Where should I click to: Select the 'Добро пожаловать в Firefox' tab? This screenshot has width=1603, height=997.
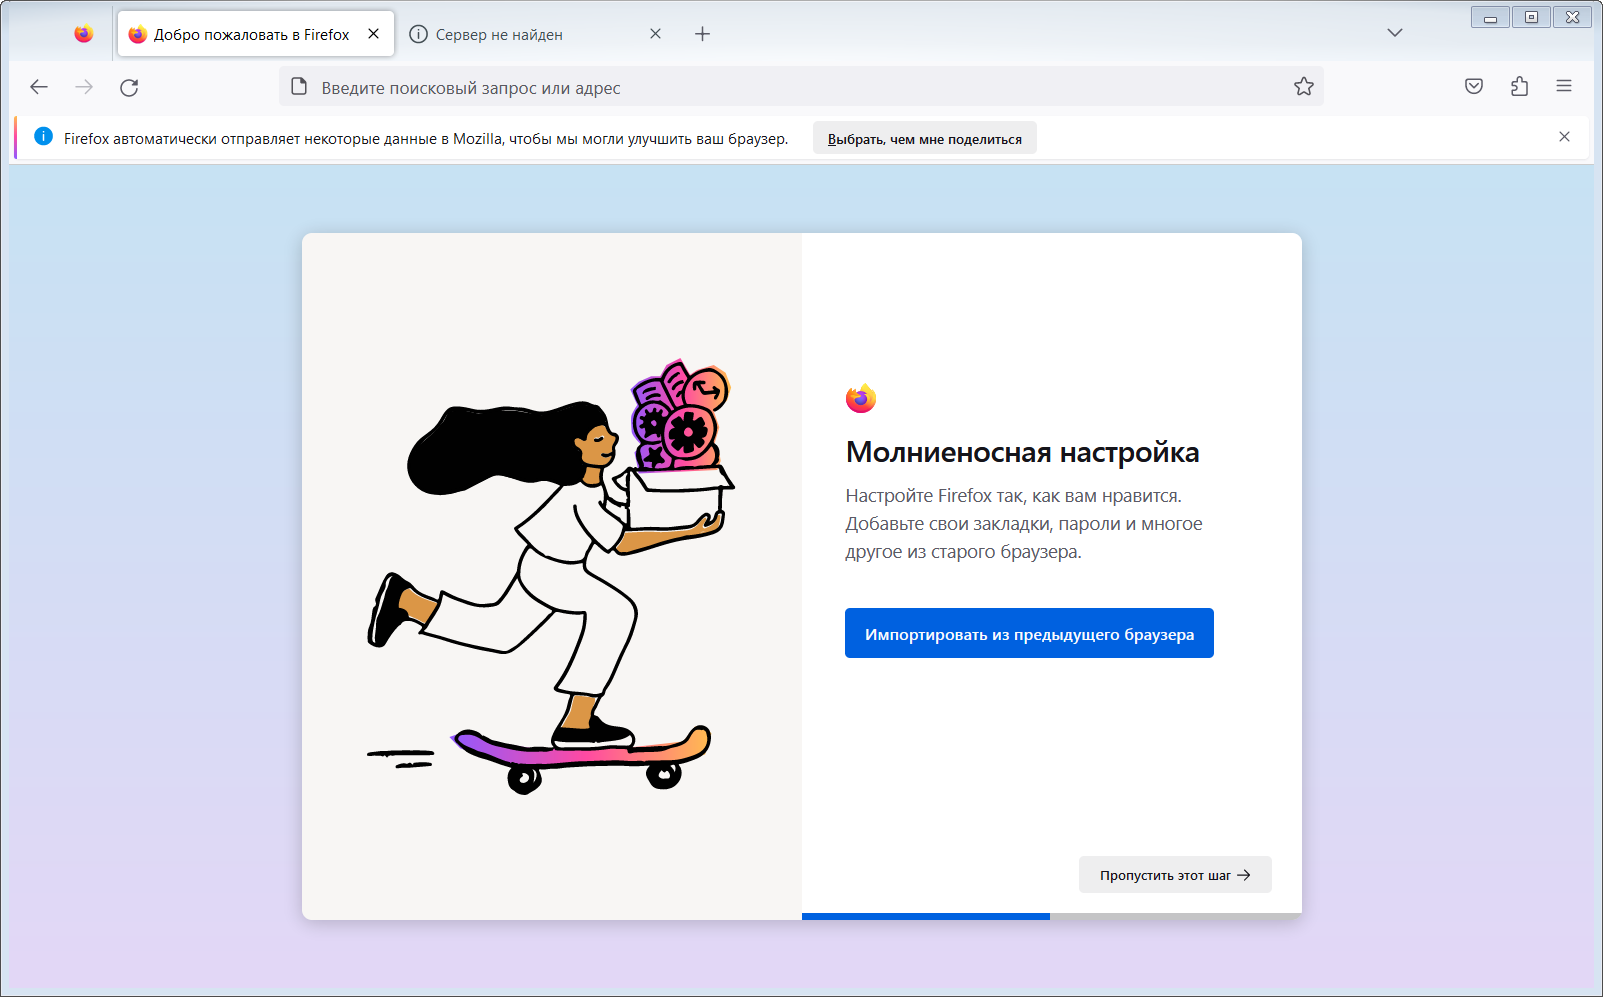(x=250, y=35)
